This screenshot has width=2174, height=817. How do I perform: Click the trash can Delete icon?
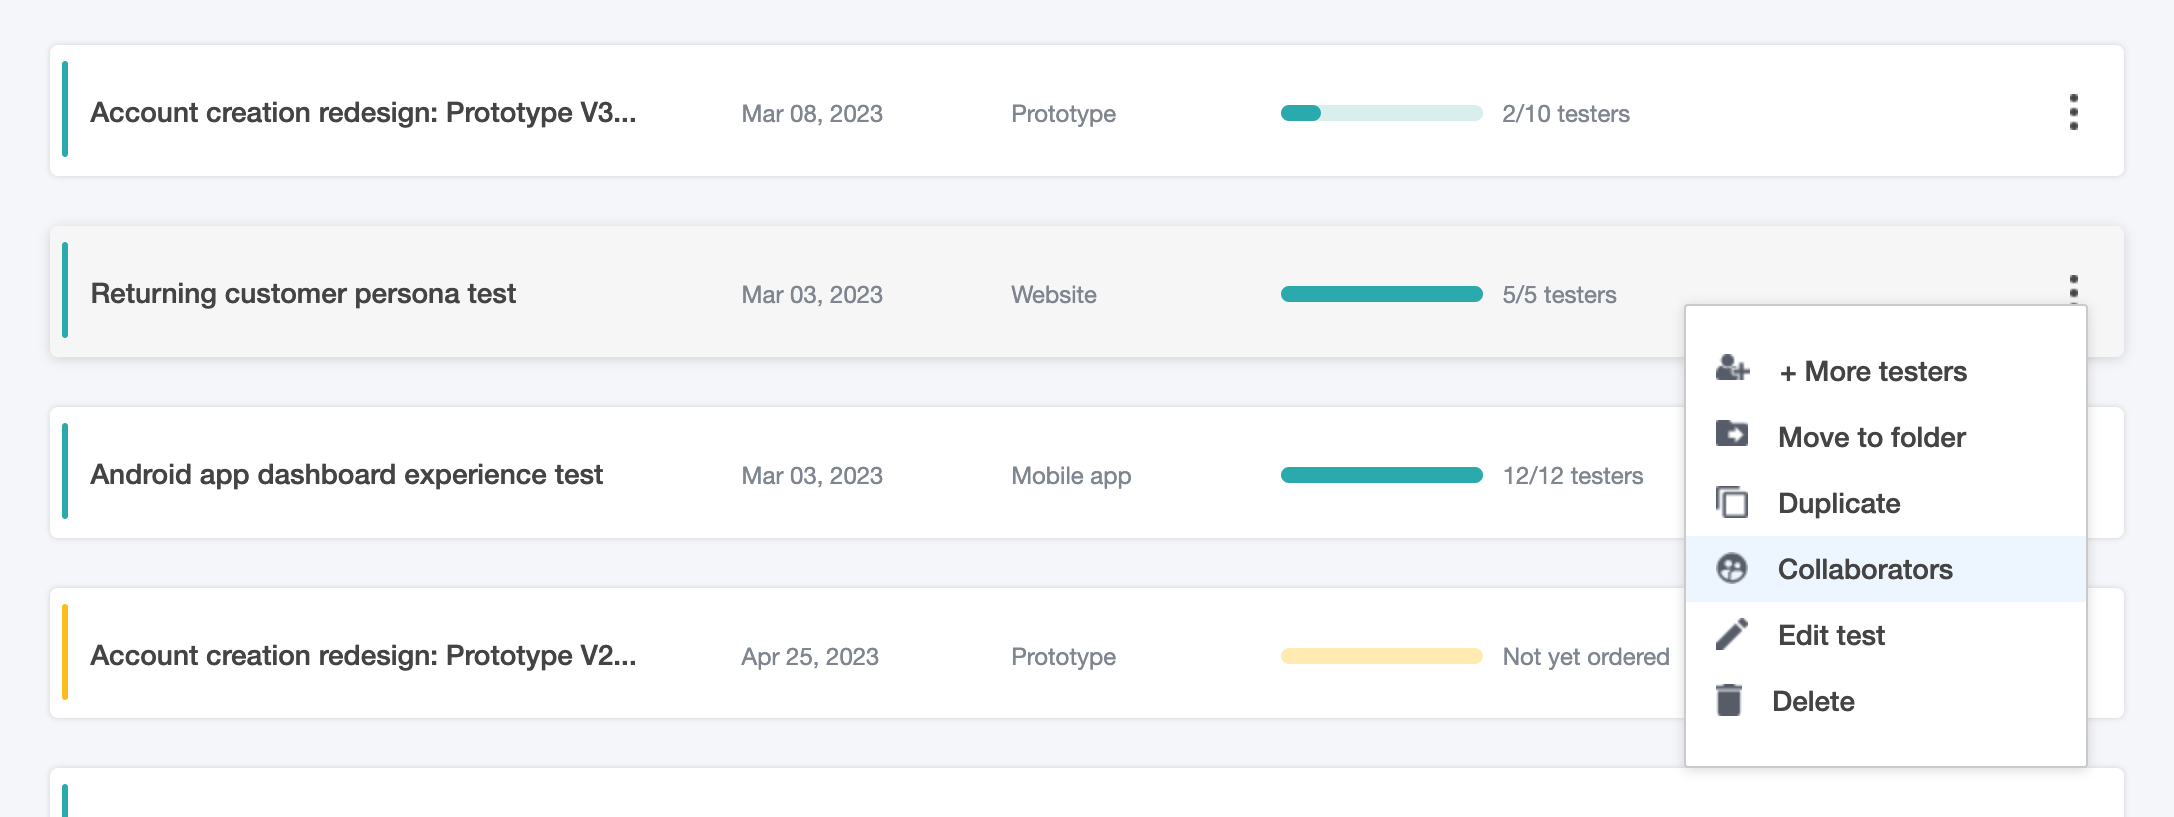pyautogui.click(x=1729, y=700)
